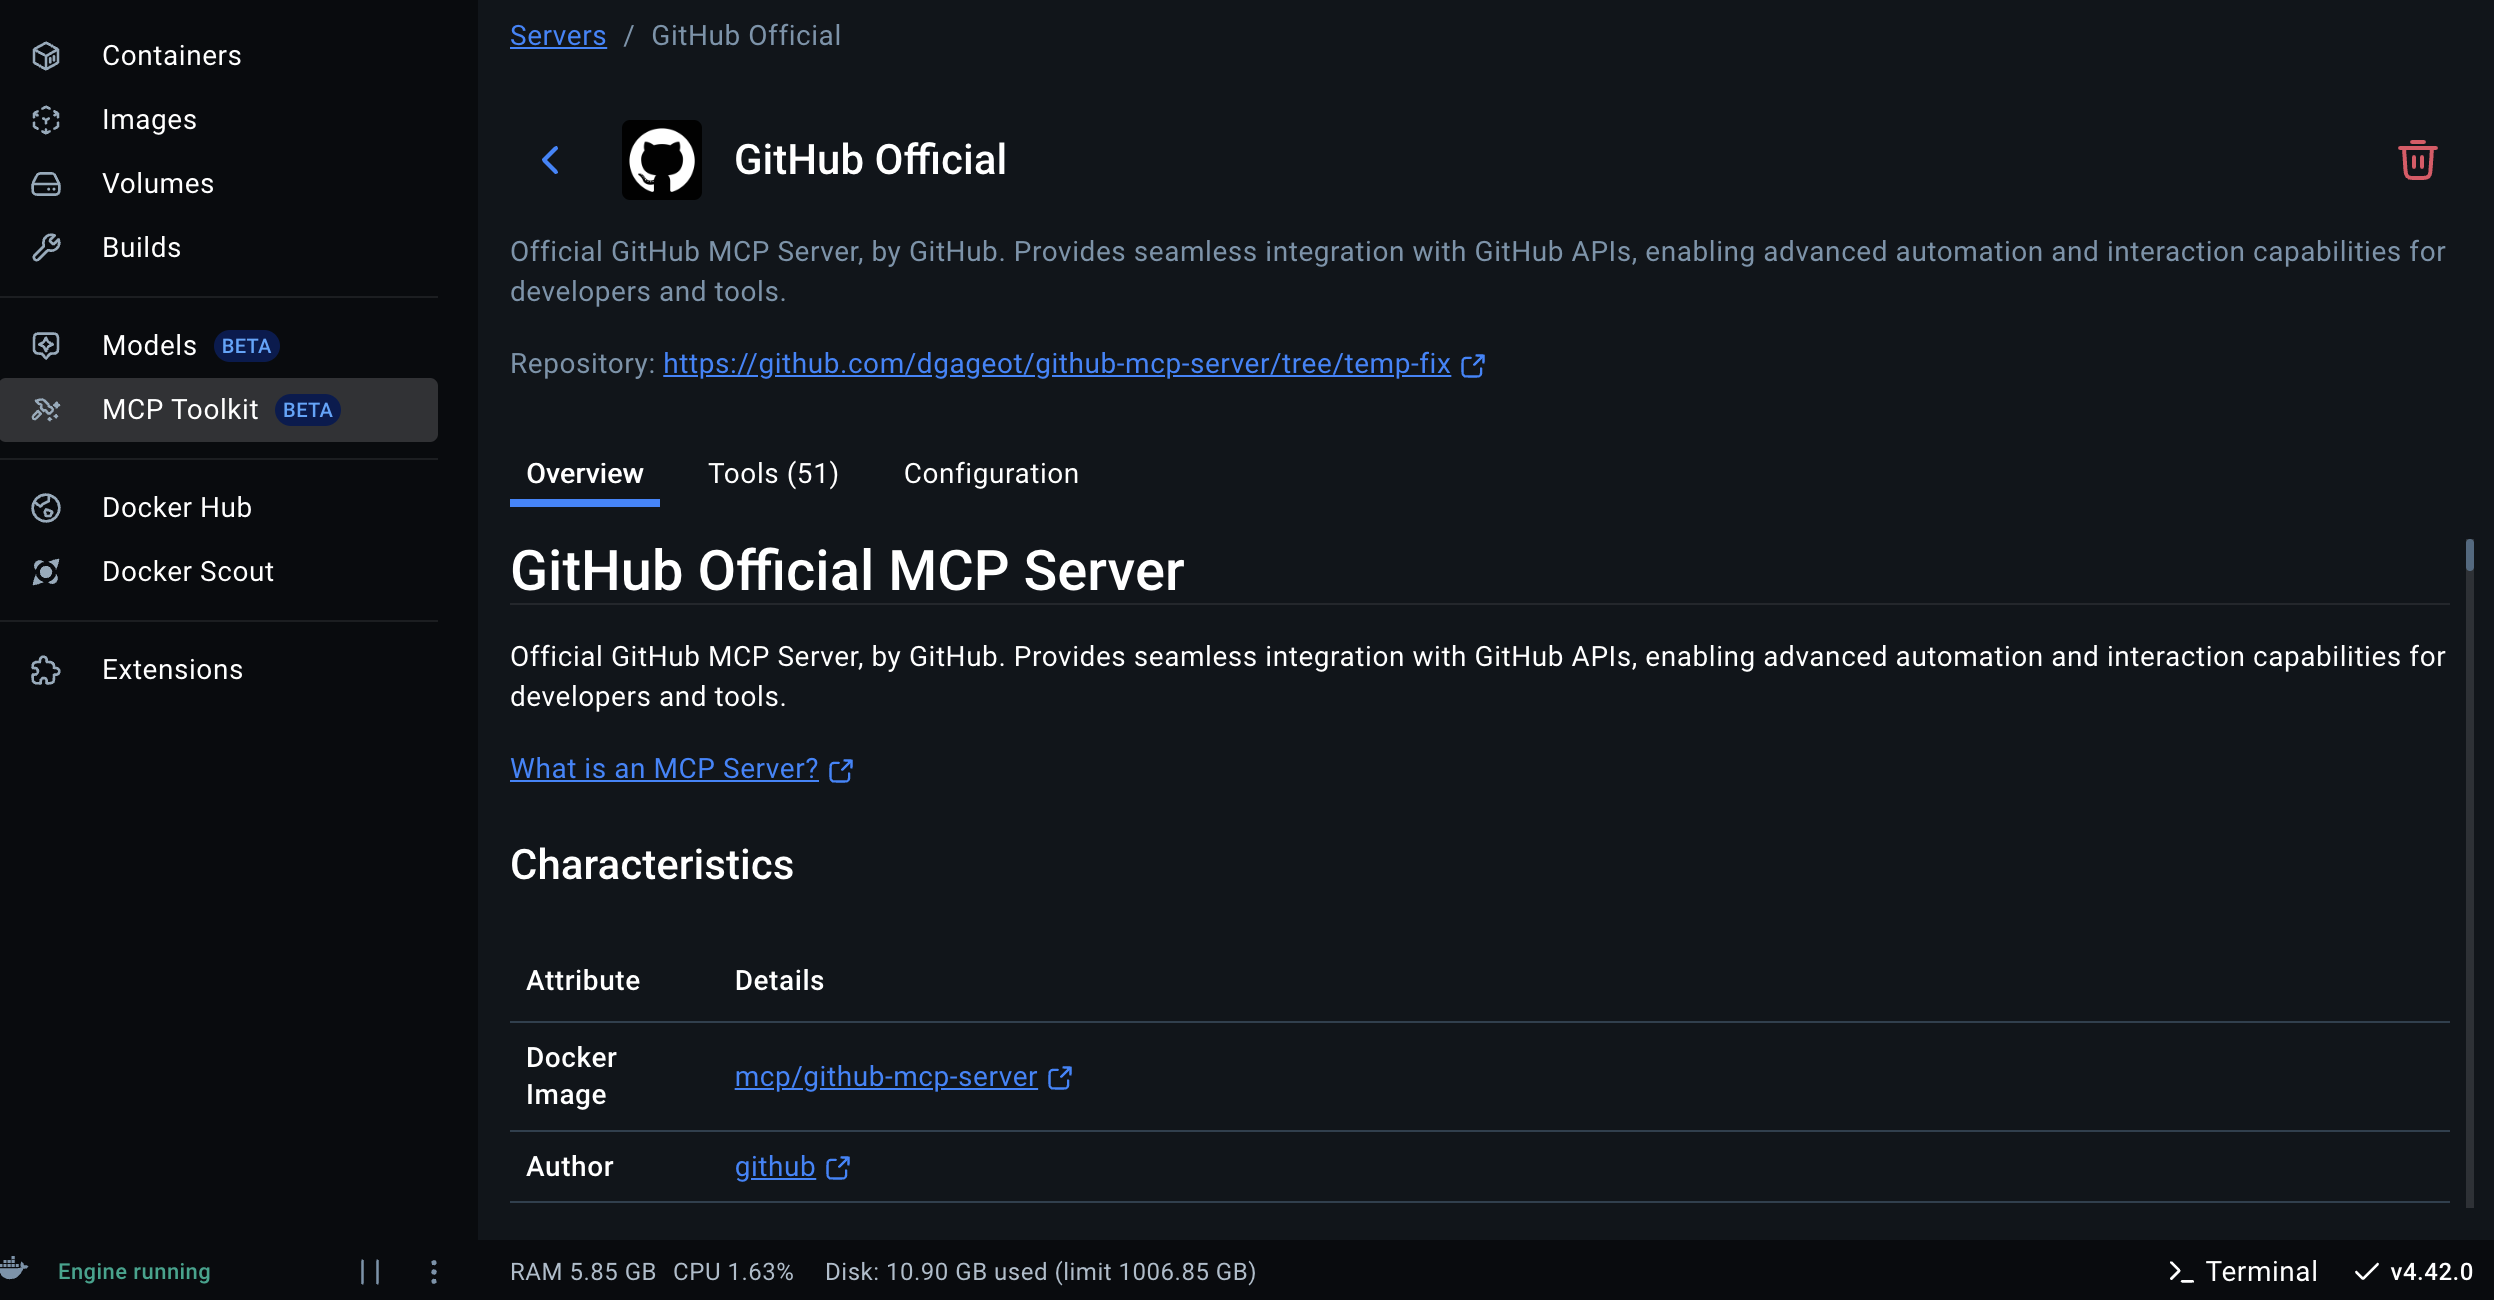Open the Terminal from status bar
Viewport: 2494px width, 1300px height.
click(x=2243, y=1271)
